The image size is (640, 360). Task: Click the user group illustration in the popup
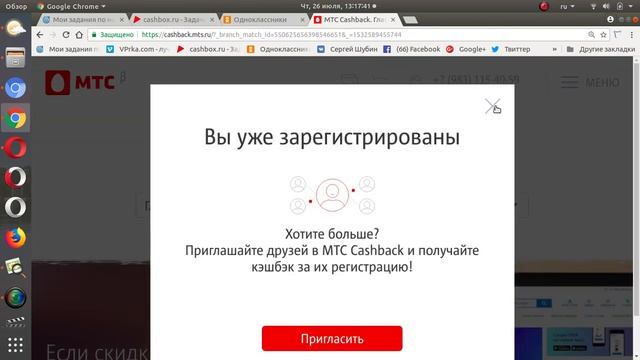tap(332, 195)
